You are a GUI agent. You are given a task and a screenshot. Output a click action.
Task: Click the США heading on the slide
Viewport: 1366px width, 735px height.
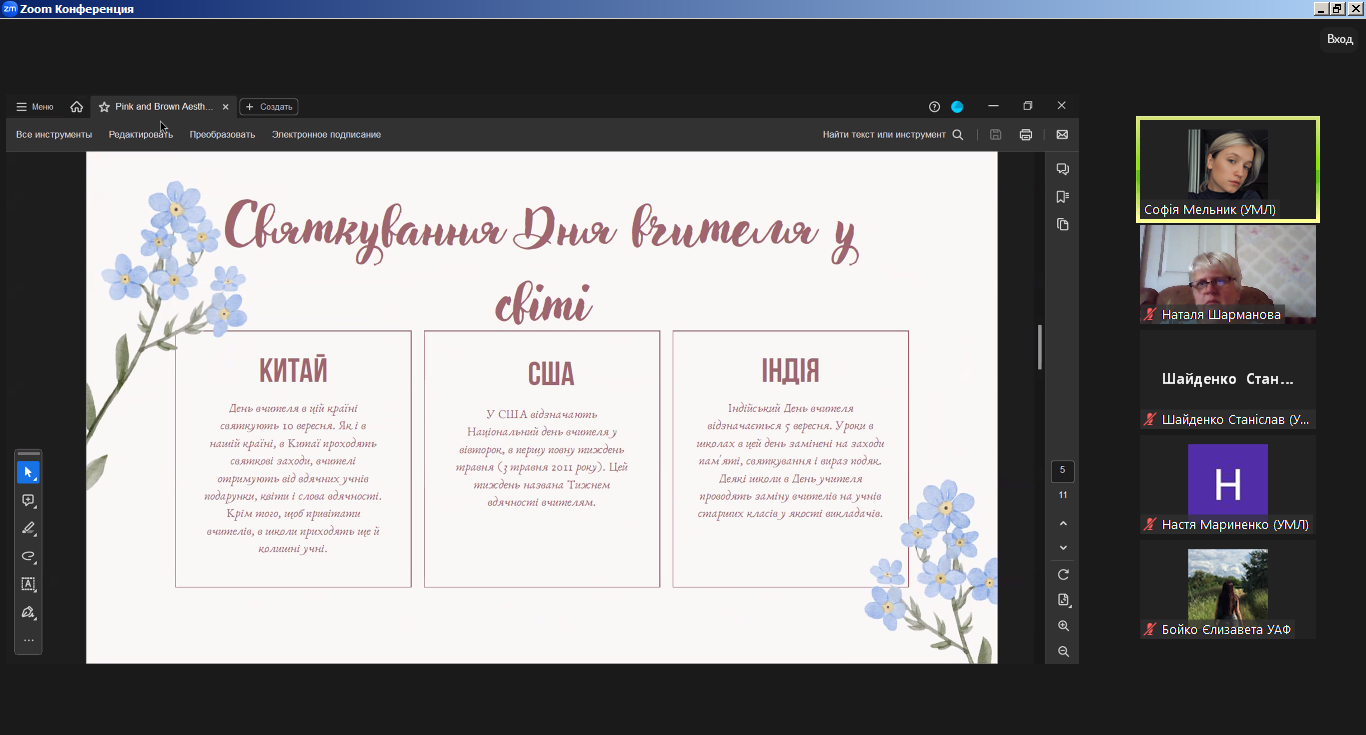pyautogui.click(x=551, y=374)
